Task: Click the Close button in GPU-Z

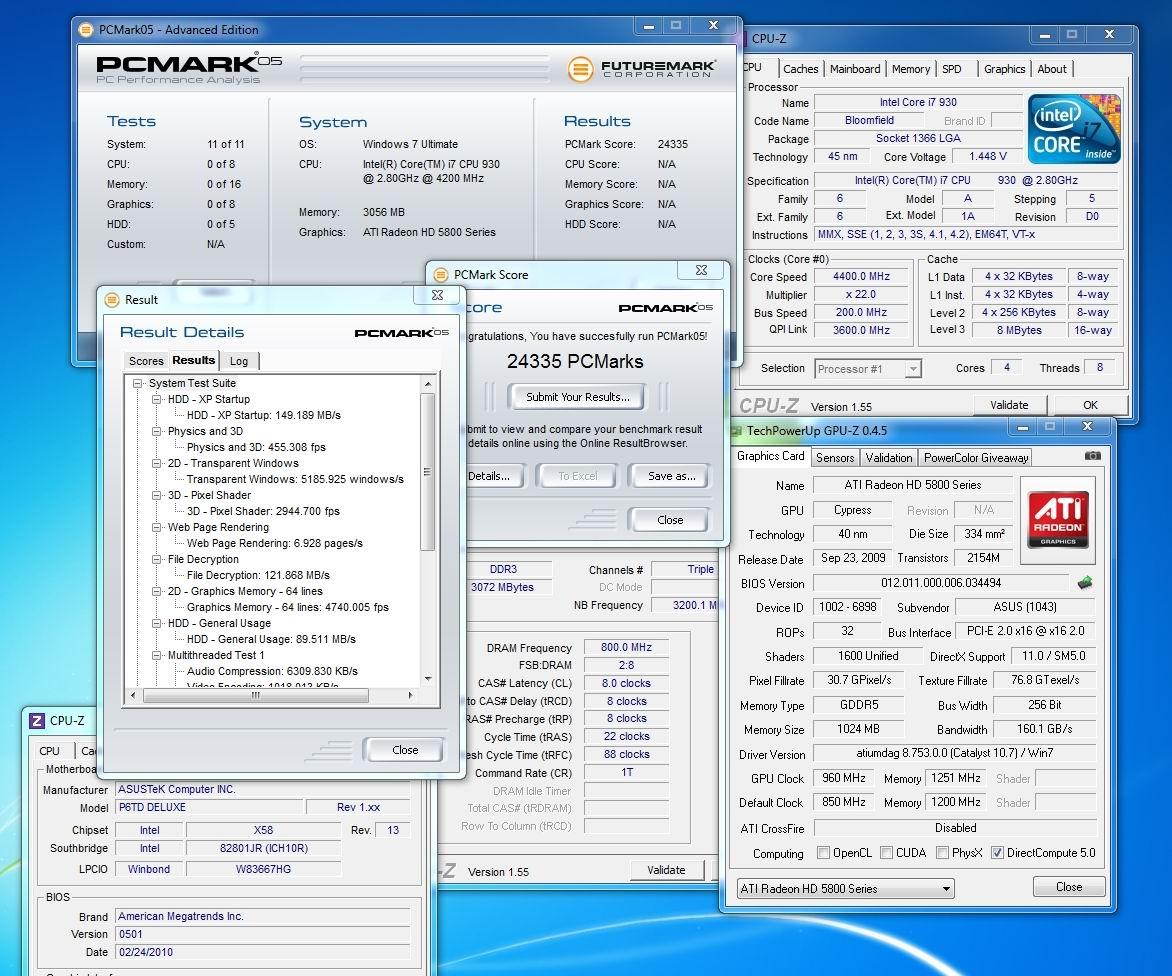Action: [x=1069, y=887]
